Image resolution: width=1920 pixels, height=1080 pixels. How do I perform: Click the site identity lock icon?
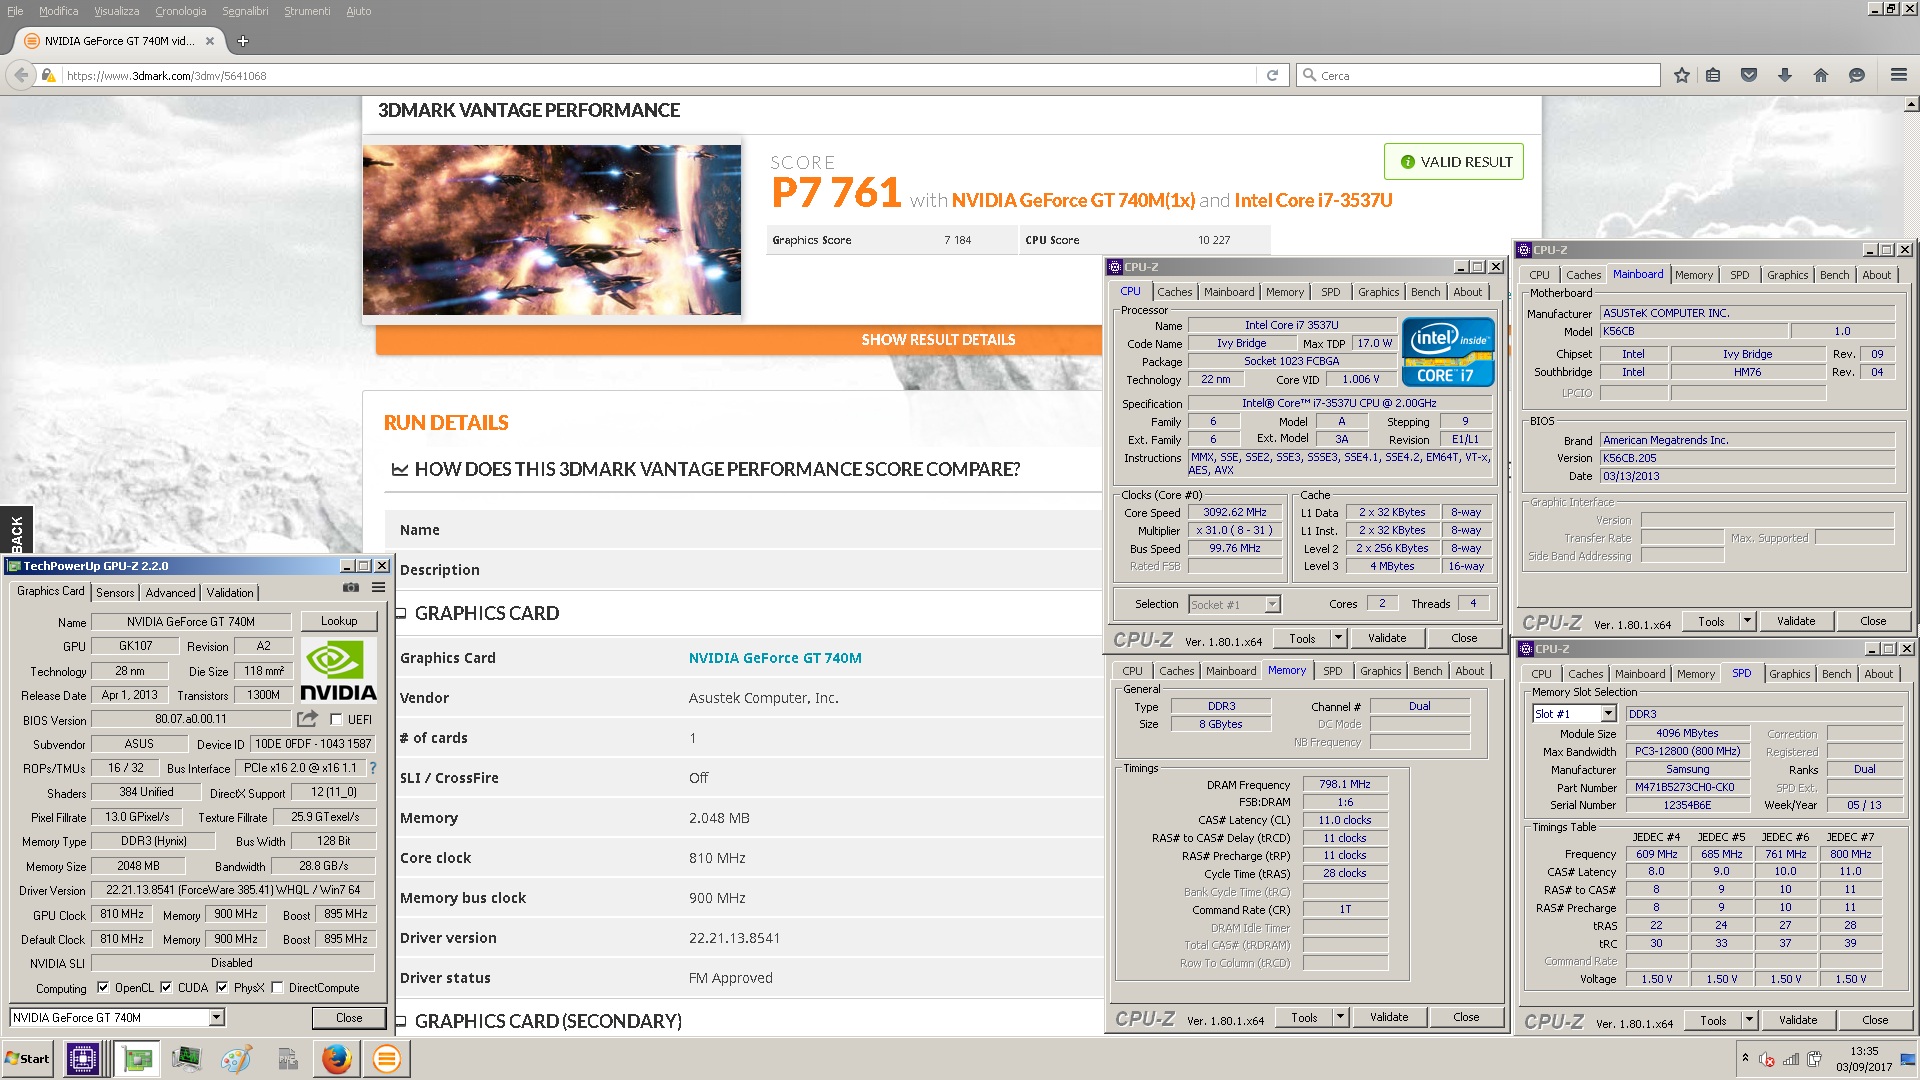[x=47, y=75]
